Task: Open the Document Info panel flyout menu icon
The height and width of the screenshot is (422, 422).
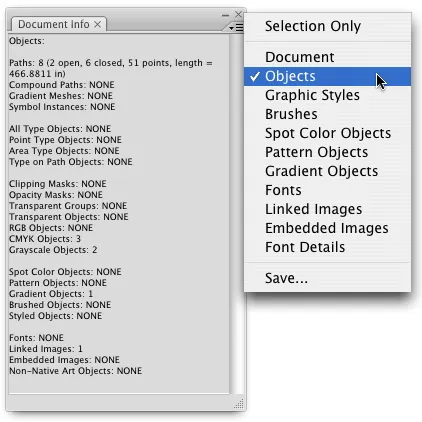Action: (237, 28)
